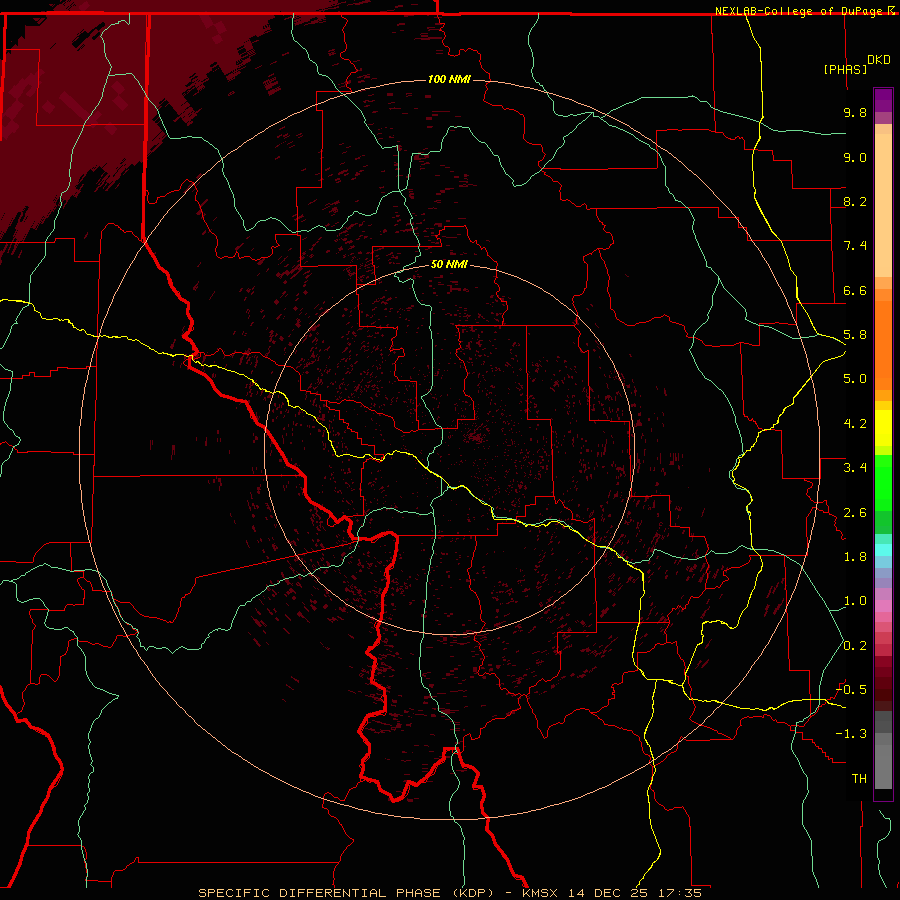This screenshot has height=900, width=900.
Task: Click the 3.4 value on the color scale
Action: coord(855,468)
